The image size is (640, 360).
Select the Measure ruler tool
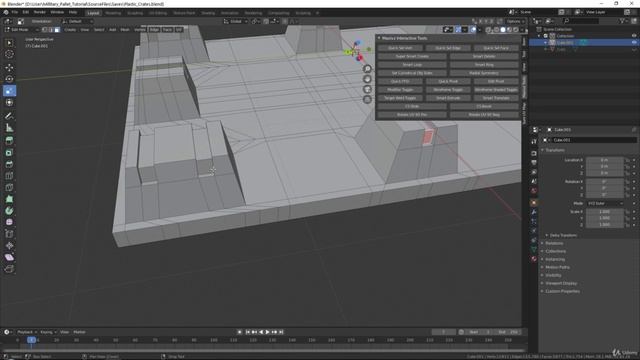tap(9, 128)
